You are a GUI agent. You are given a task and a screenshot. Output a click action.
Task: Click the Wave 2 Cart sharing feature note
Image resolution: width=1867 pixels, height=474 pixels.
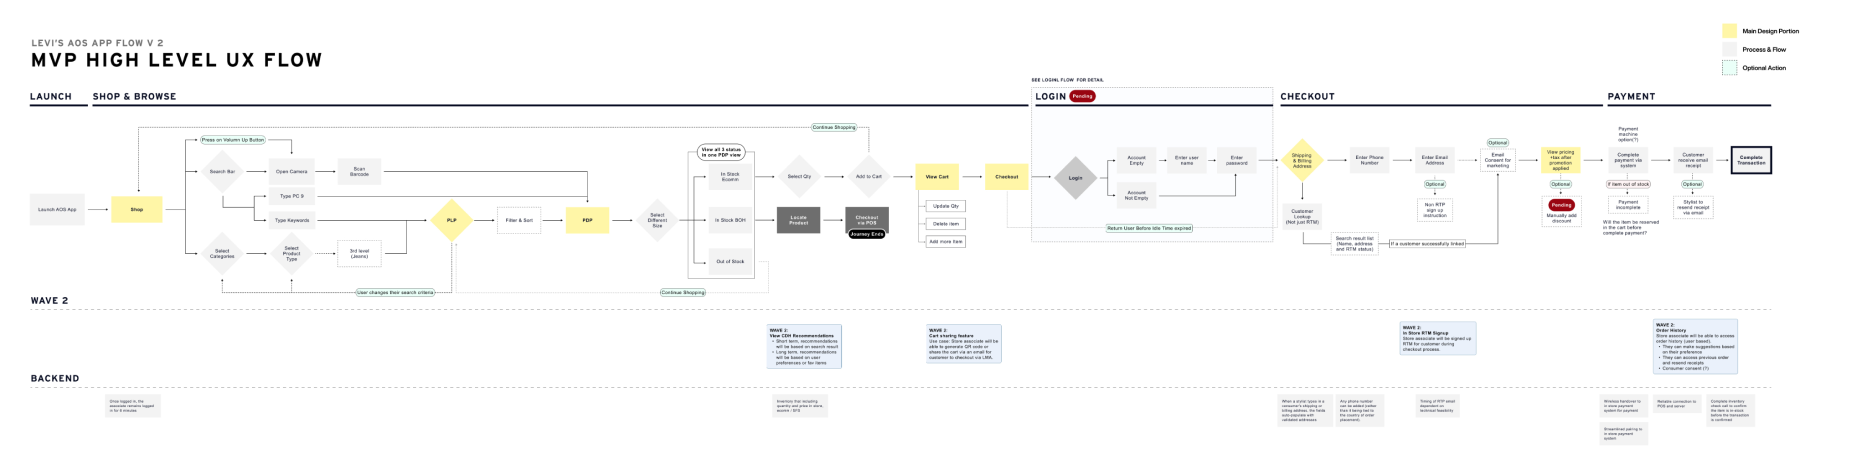click(x=964, y=343)
